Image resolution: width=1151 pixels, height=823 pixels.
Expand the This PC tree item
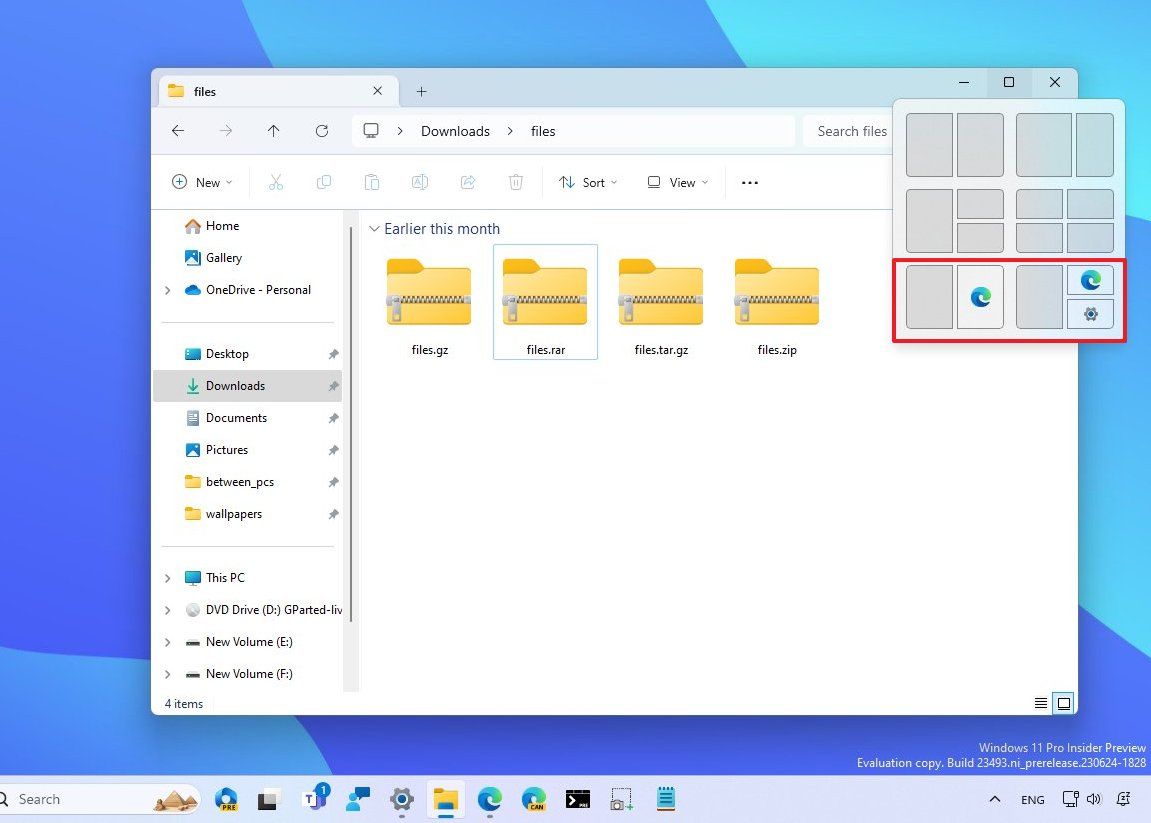pos(166,578)
